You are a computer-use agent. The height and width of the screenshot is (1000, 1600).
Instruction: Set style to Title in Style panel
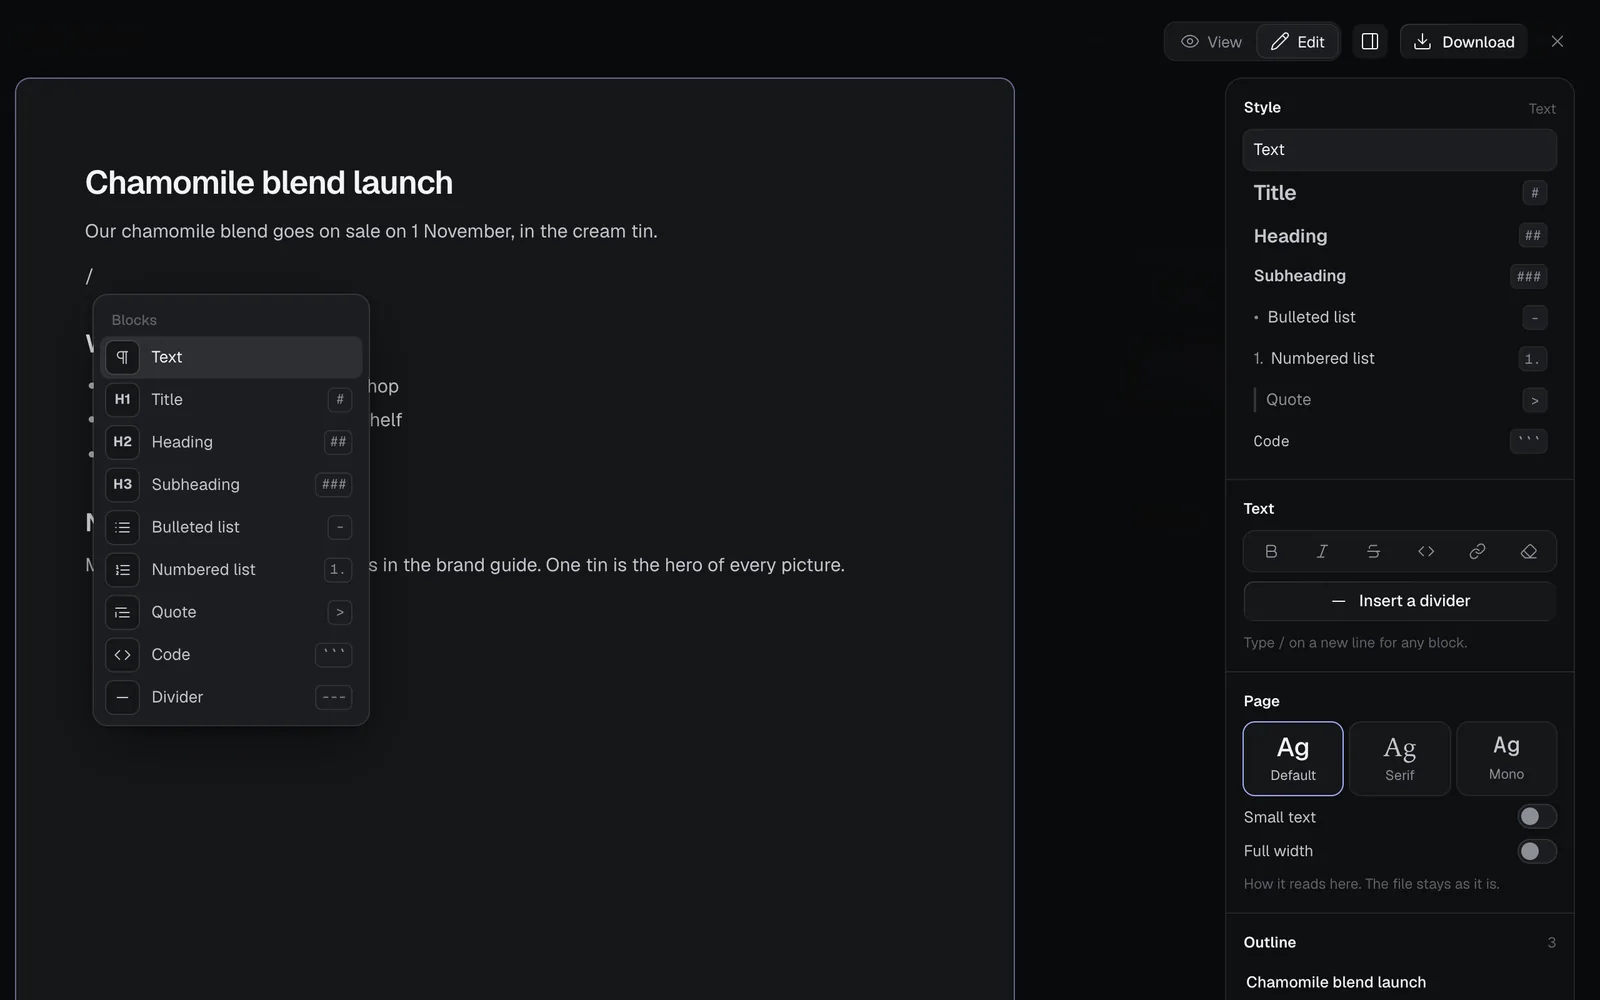[x=1400, y=193]
